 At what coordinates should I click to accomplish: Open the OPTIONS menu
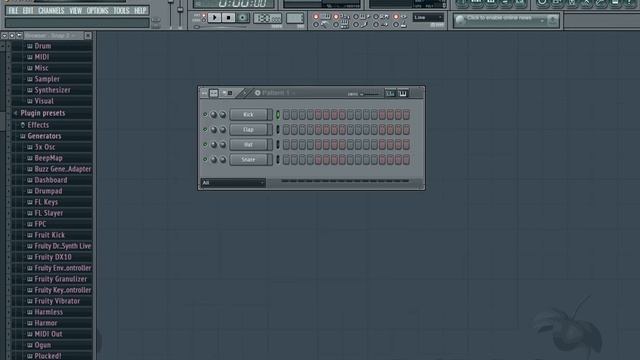97,11
